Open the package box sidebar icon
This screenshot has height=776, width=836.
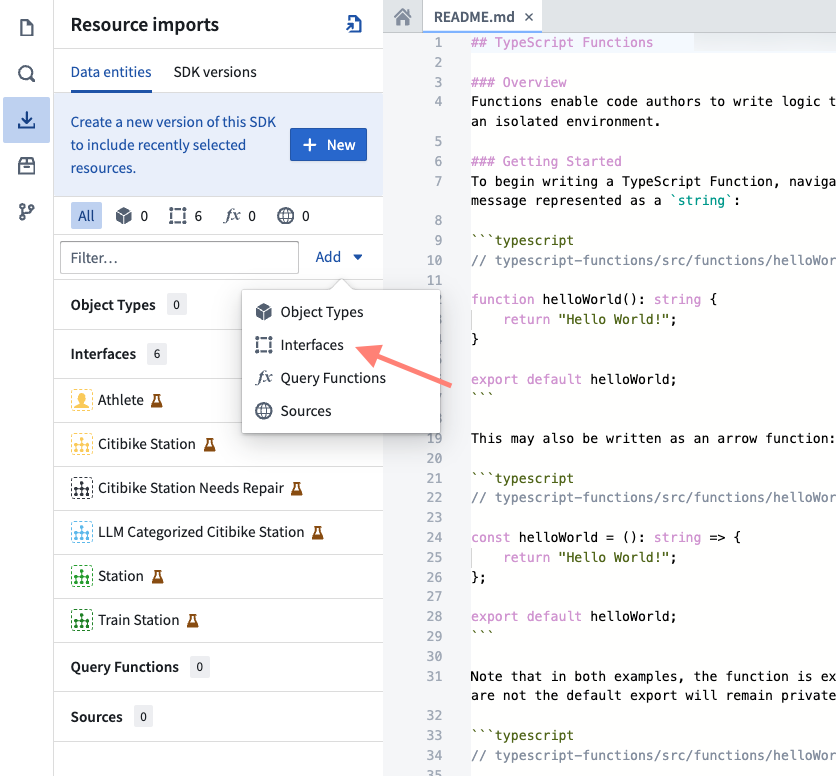(27, 166)
